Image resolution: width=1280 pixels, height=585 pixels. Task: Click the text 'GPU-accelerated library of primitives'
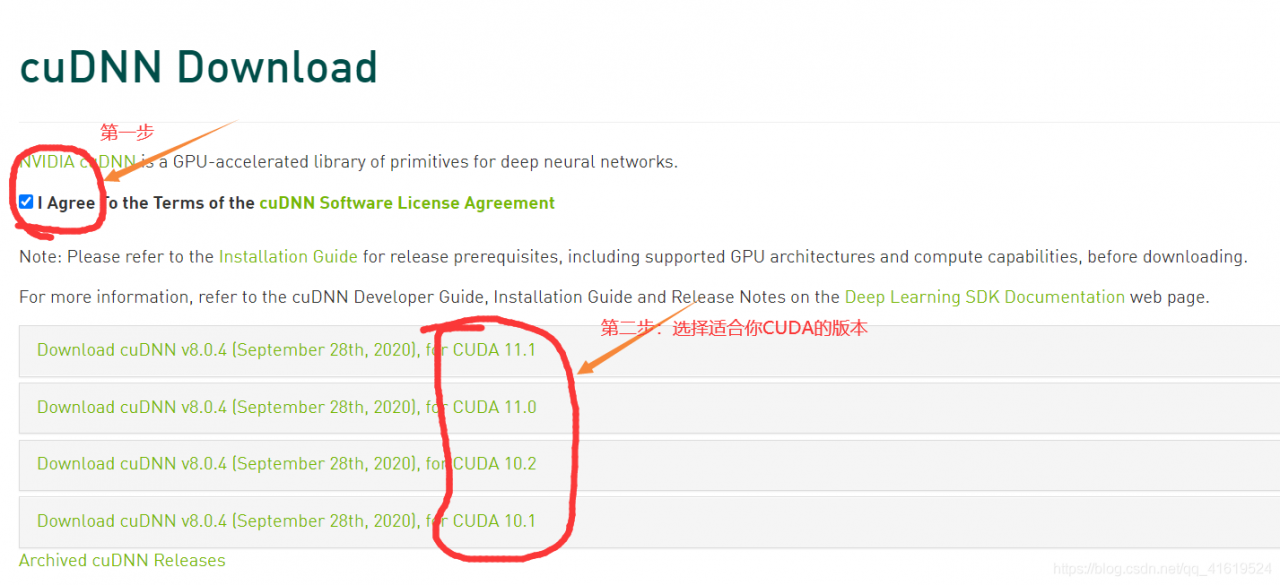click(314, 162)
